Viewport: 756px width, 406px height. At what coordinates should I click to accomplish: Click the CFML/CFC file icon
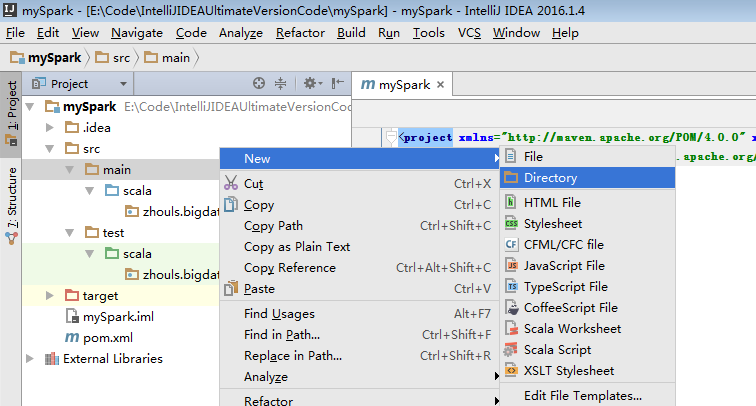[x=511, y=244]
